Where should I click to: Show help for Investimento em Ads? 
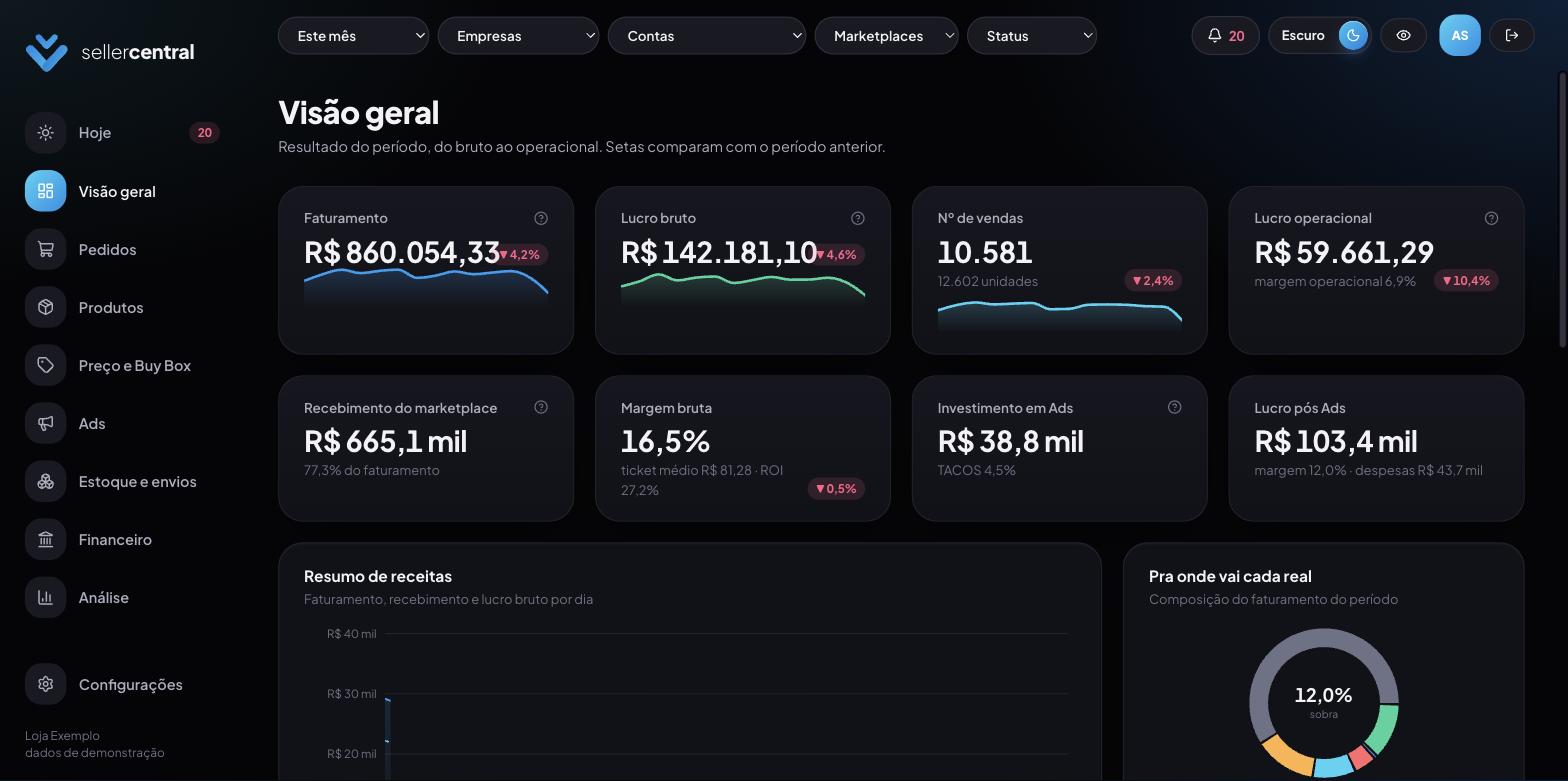(x=1175, y=407)
